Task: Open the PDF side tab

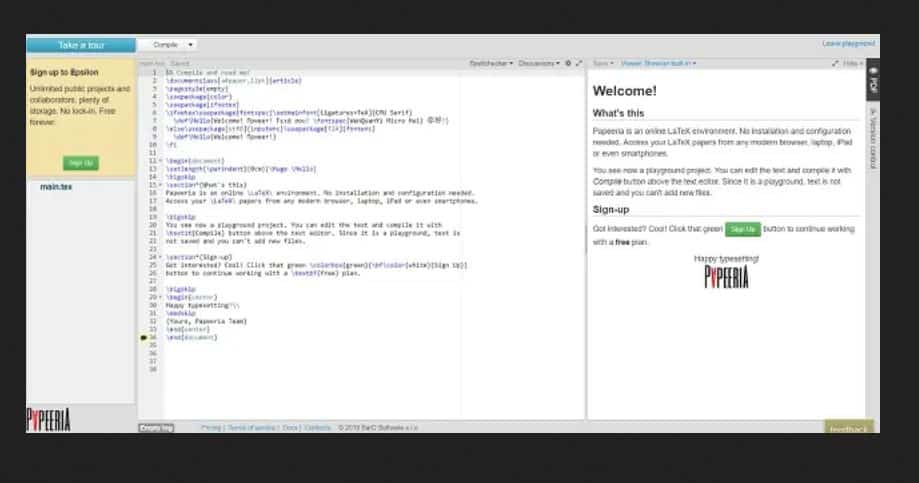Action: (873, 80)
